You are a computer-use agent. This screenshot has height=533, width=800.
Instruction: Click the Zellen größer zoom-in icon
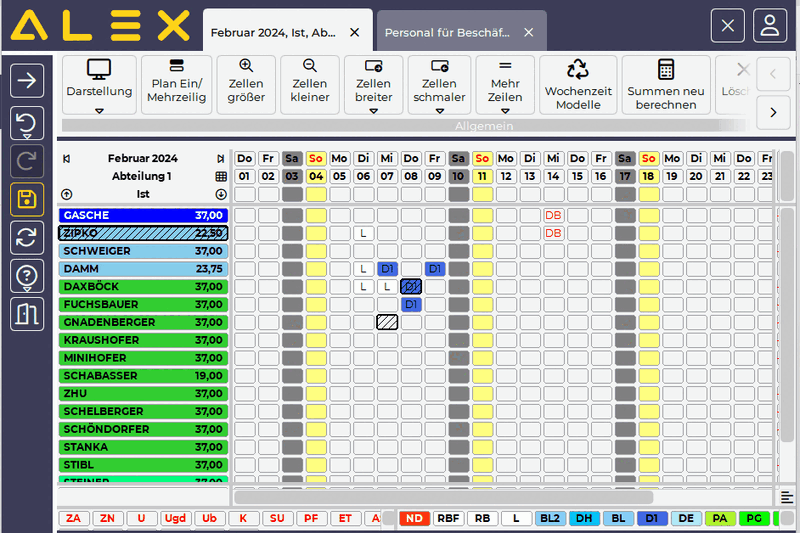point(246,68)
